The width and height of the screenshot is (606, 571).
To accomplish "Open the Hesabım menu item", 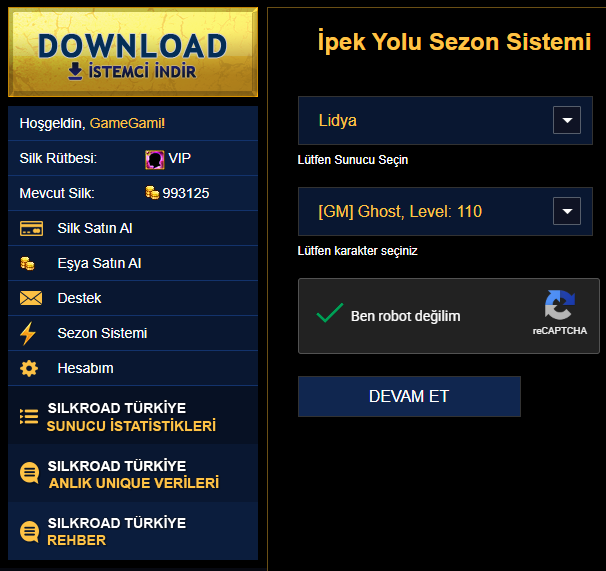I will [133, 368].
